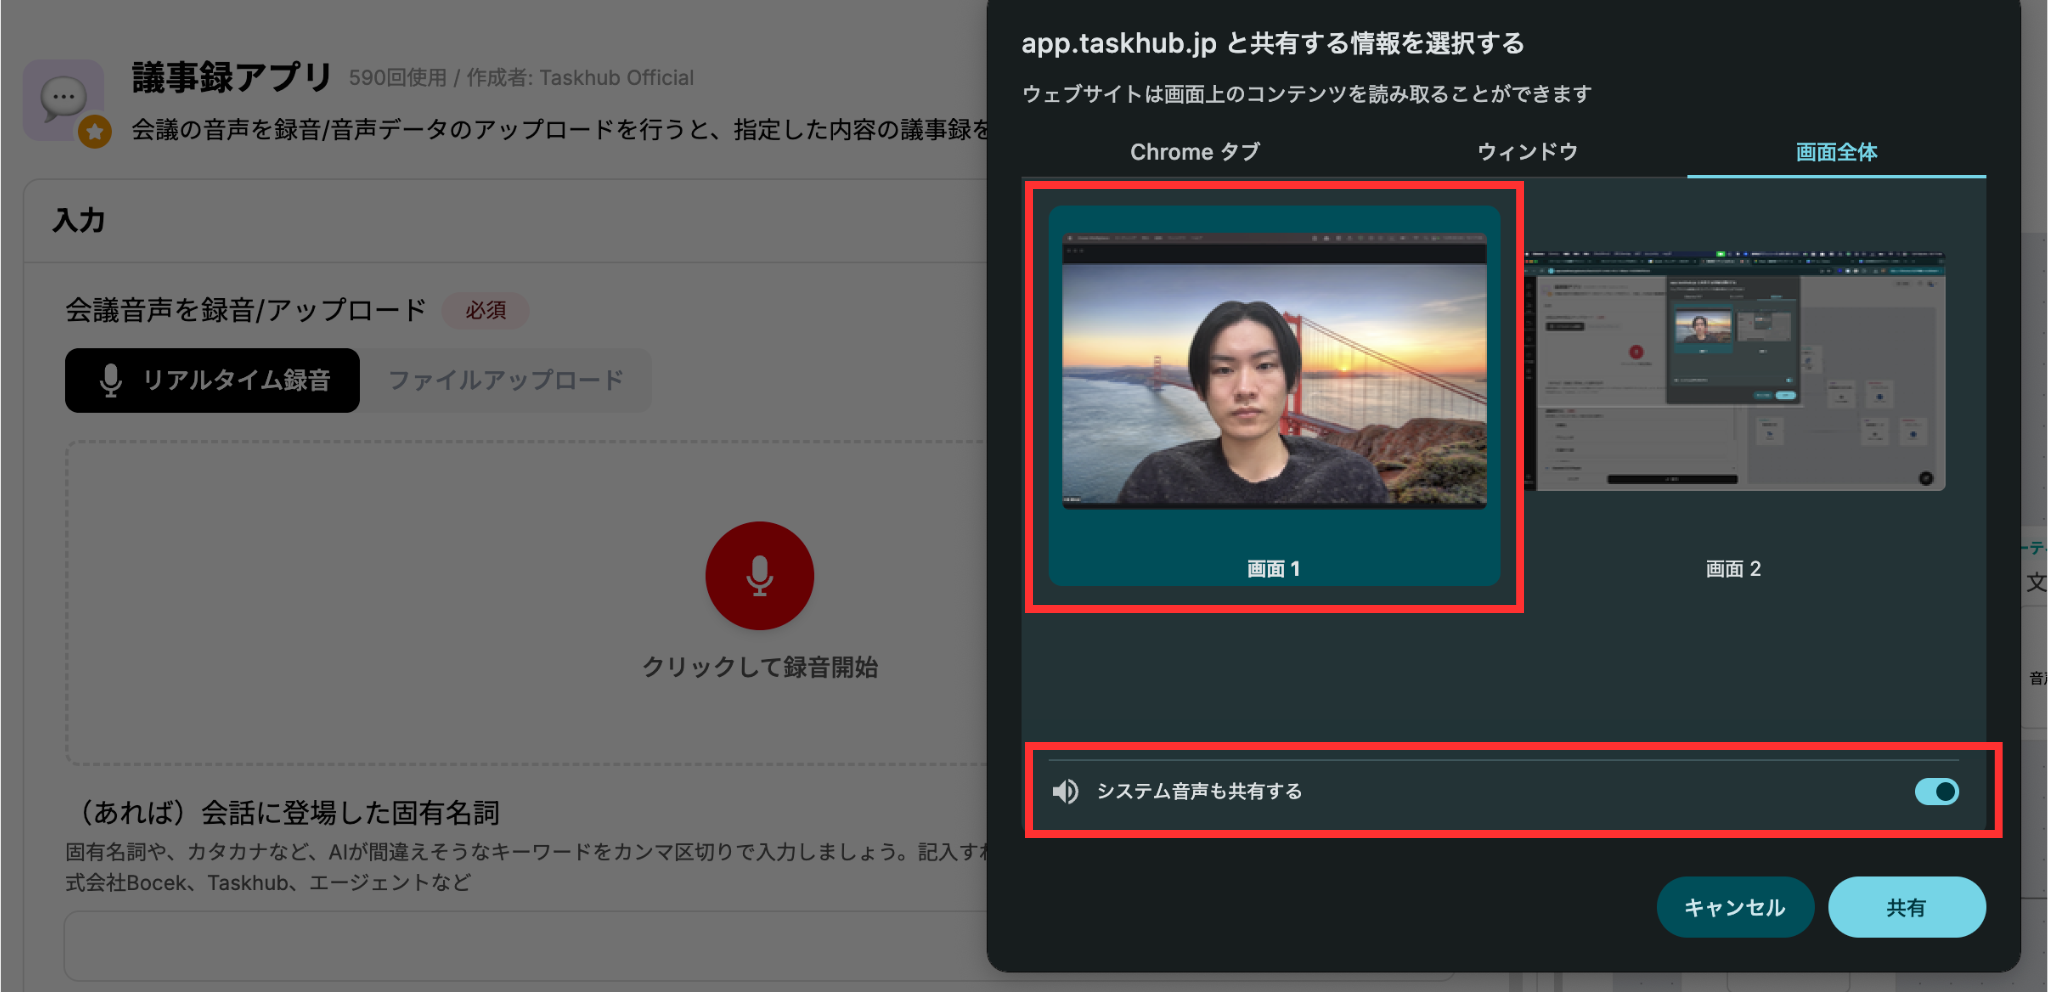The image size is (2048, 992).
Task: Click the speaker icon beside システム音声も共有する
Action: 1065,792
